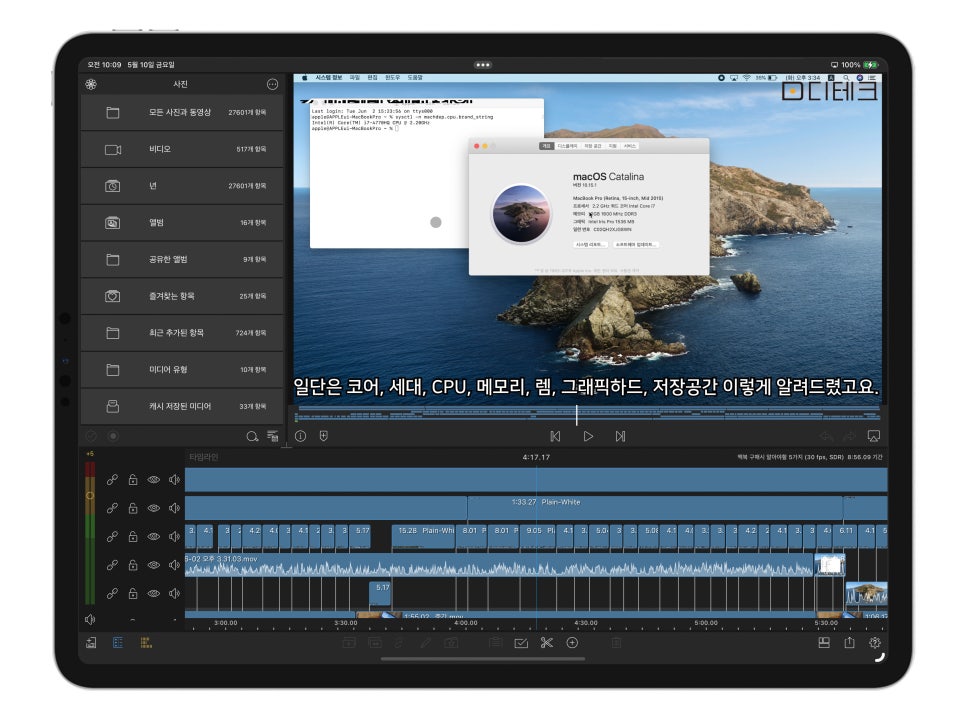Click the master volume speaker below meters
This screenshot has width=966, height=723.
tap(90, 620)
